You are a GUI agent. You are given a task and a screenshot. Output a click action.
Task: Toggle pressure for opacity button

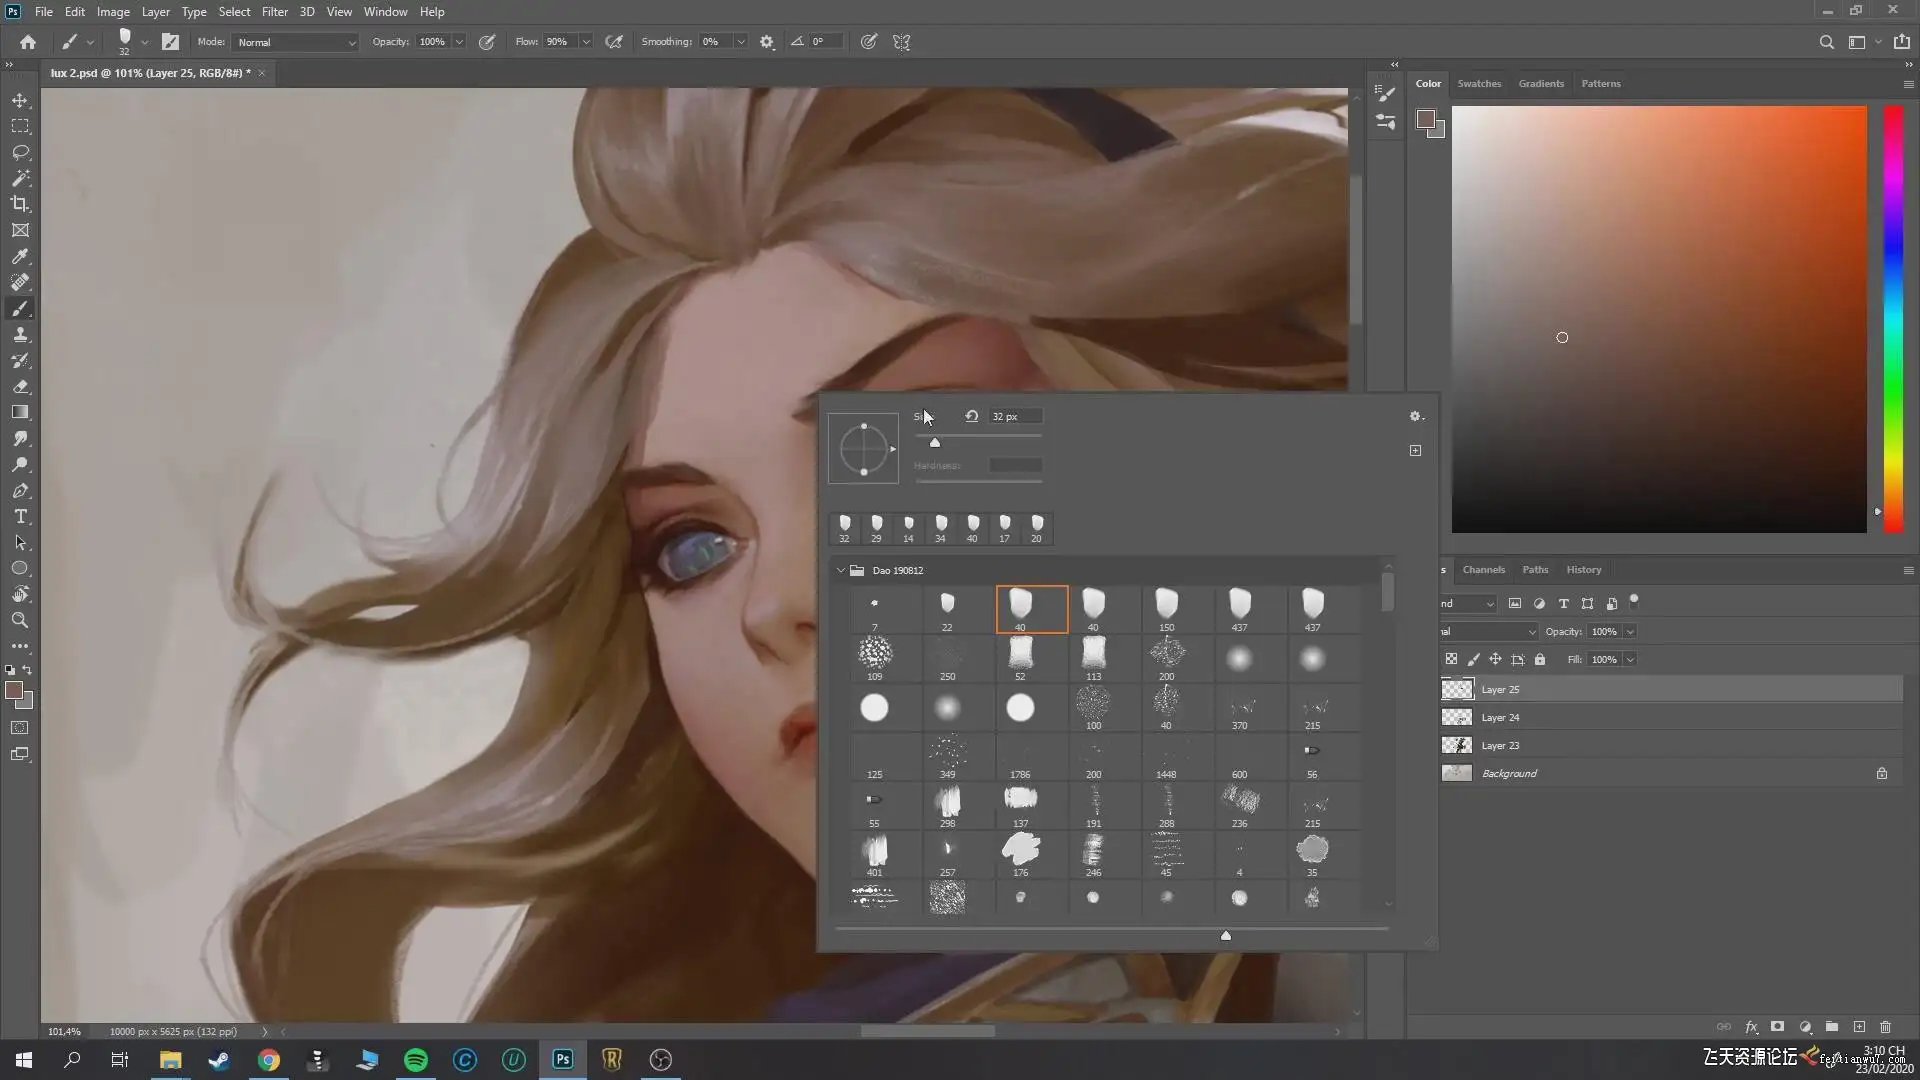pos(487,42)
